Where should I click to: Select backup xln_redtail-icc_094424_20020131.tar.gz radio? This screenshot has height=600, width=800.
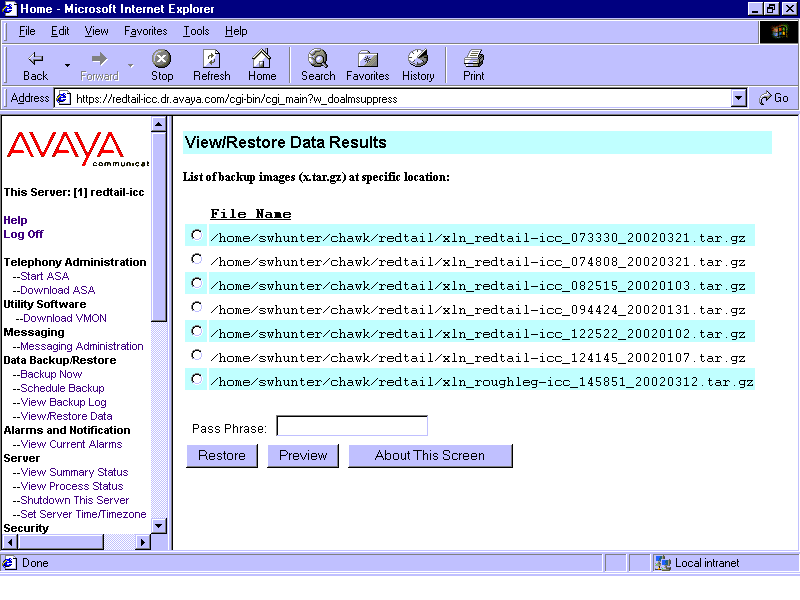pyautogui.click(x=196, y=307)
